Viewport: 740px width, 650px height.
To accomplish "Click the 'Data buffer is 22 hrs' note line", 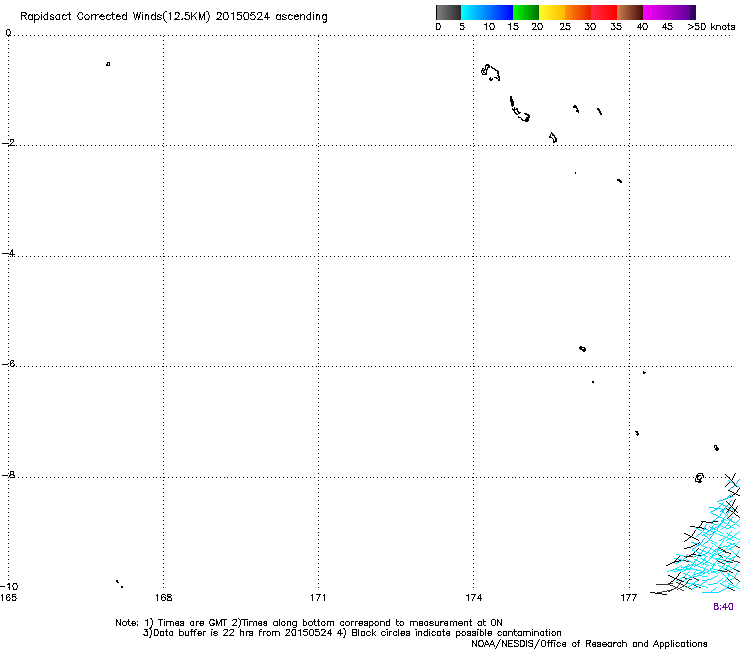I will (352, 633).
